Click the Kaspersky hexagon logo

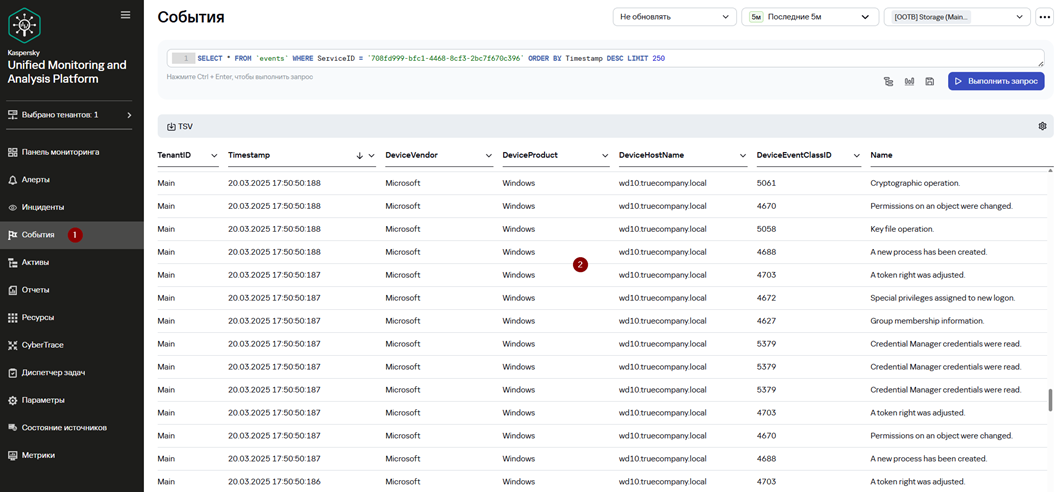[24, 24]
